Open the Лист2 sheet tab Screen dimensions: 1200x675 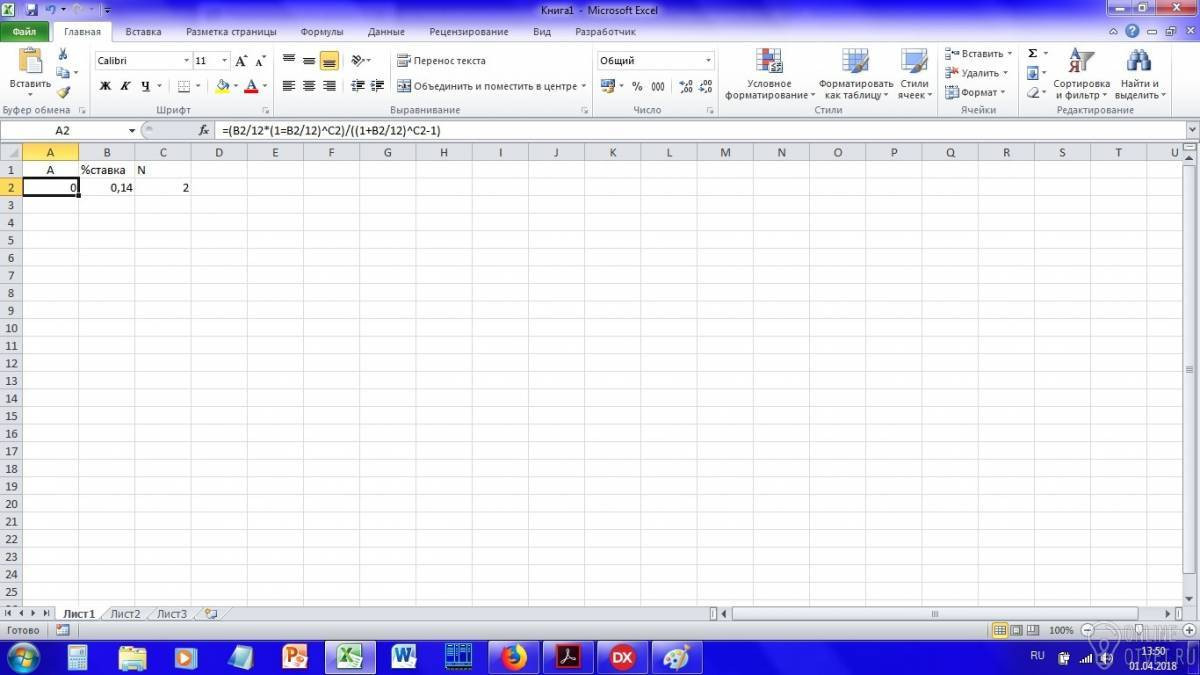pyautogui.click(x=126, y=614)
